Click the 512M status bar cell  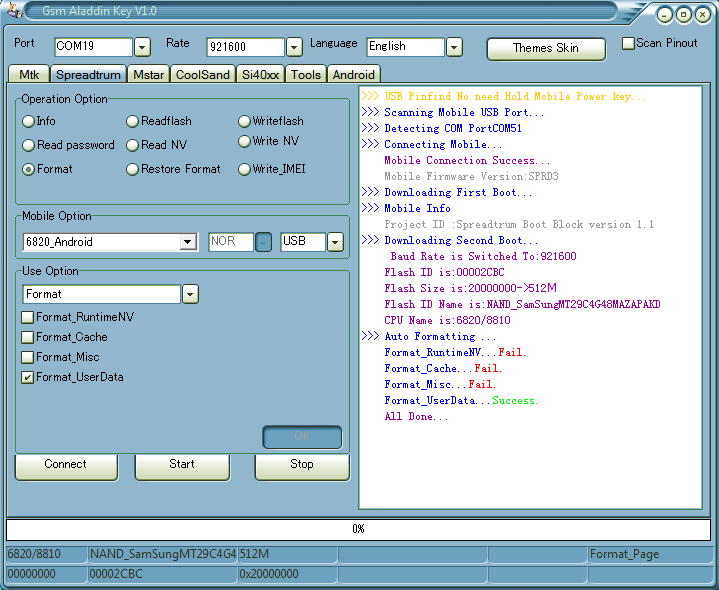coord(288,554)
